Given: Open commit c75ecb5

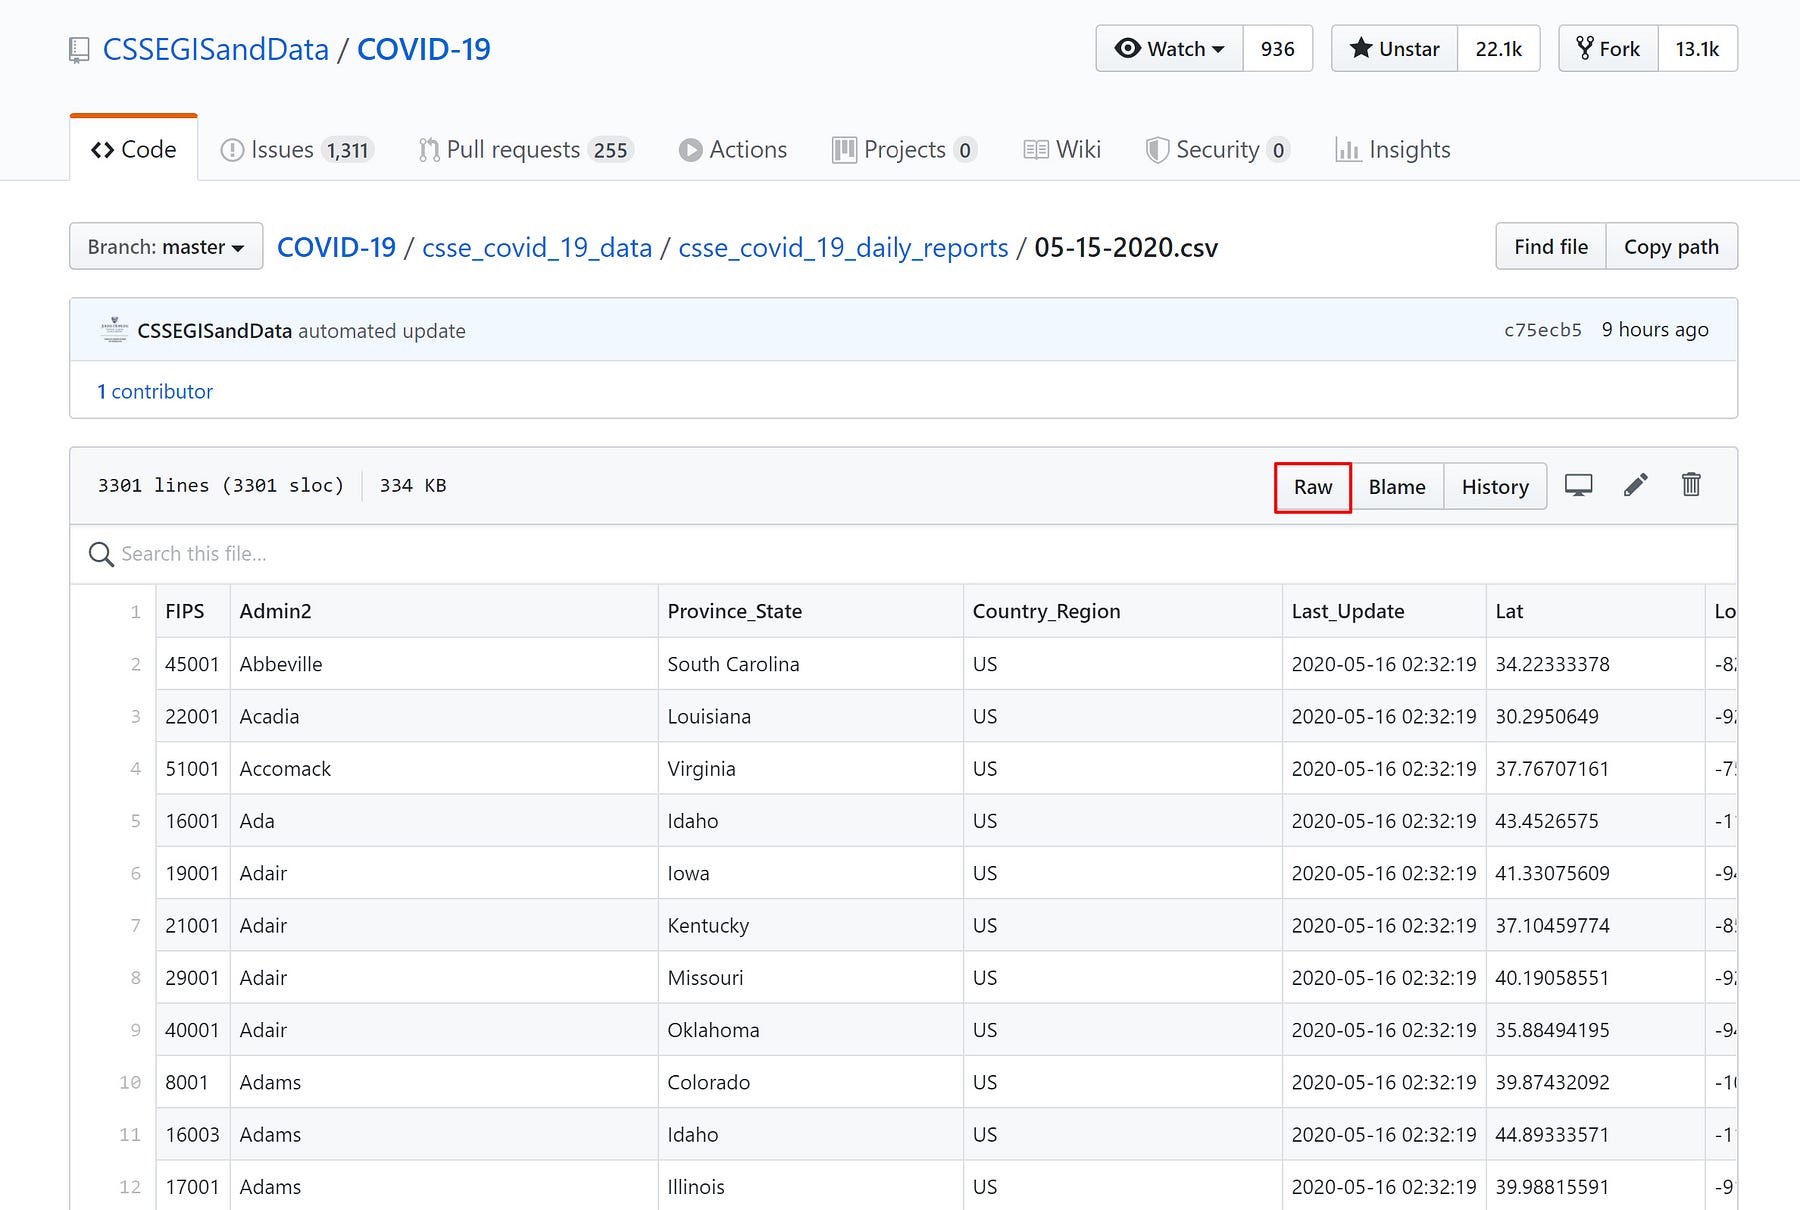Looking at the screenshot, I should pos(1543,330).
